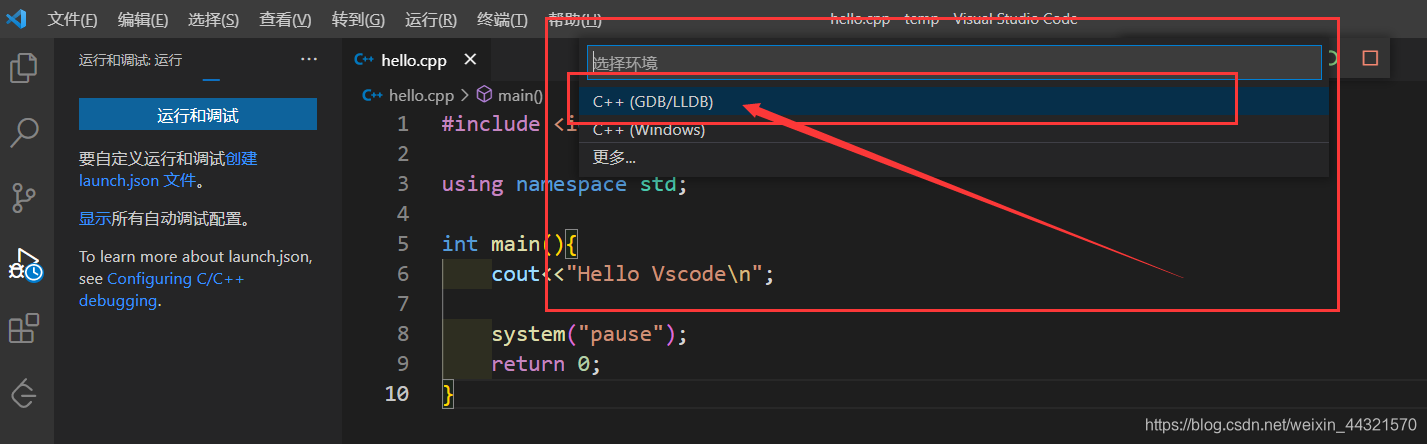This screenshot has height=444, width=1427.
Task: Click the VS Code logo icon
Action: [x=16, y=19]
